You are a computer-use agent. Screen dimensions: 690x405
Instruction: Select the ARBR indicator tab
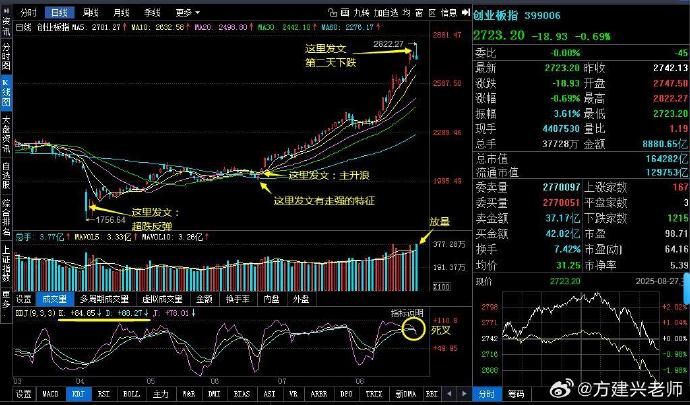[x=319, y=394]
